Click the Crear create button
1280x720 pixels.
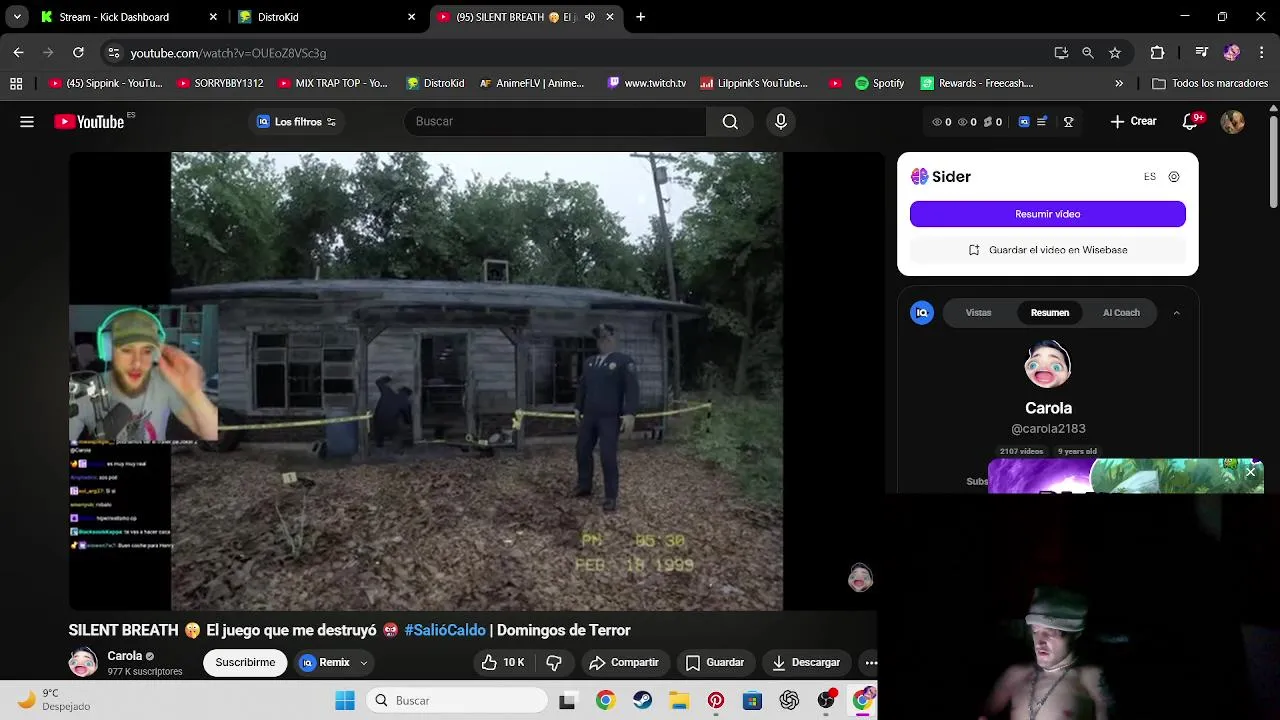(x=1133, y=121)
